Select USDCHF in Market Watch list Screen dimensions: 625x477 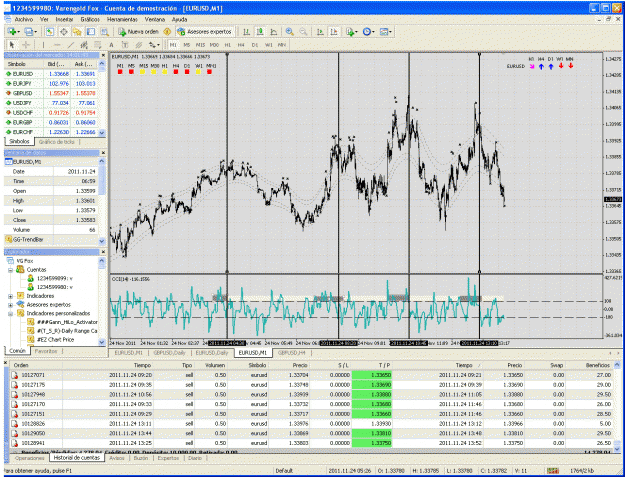coord(51,113)
